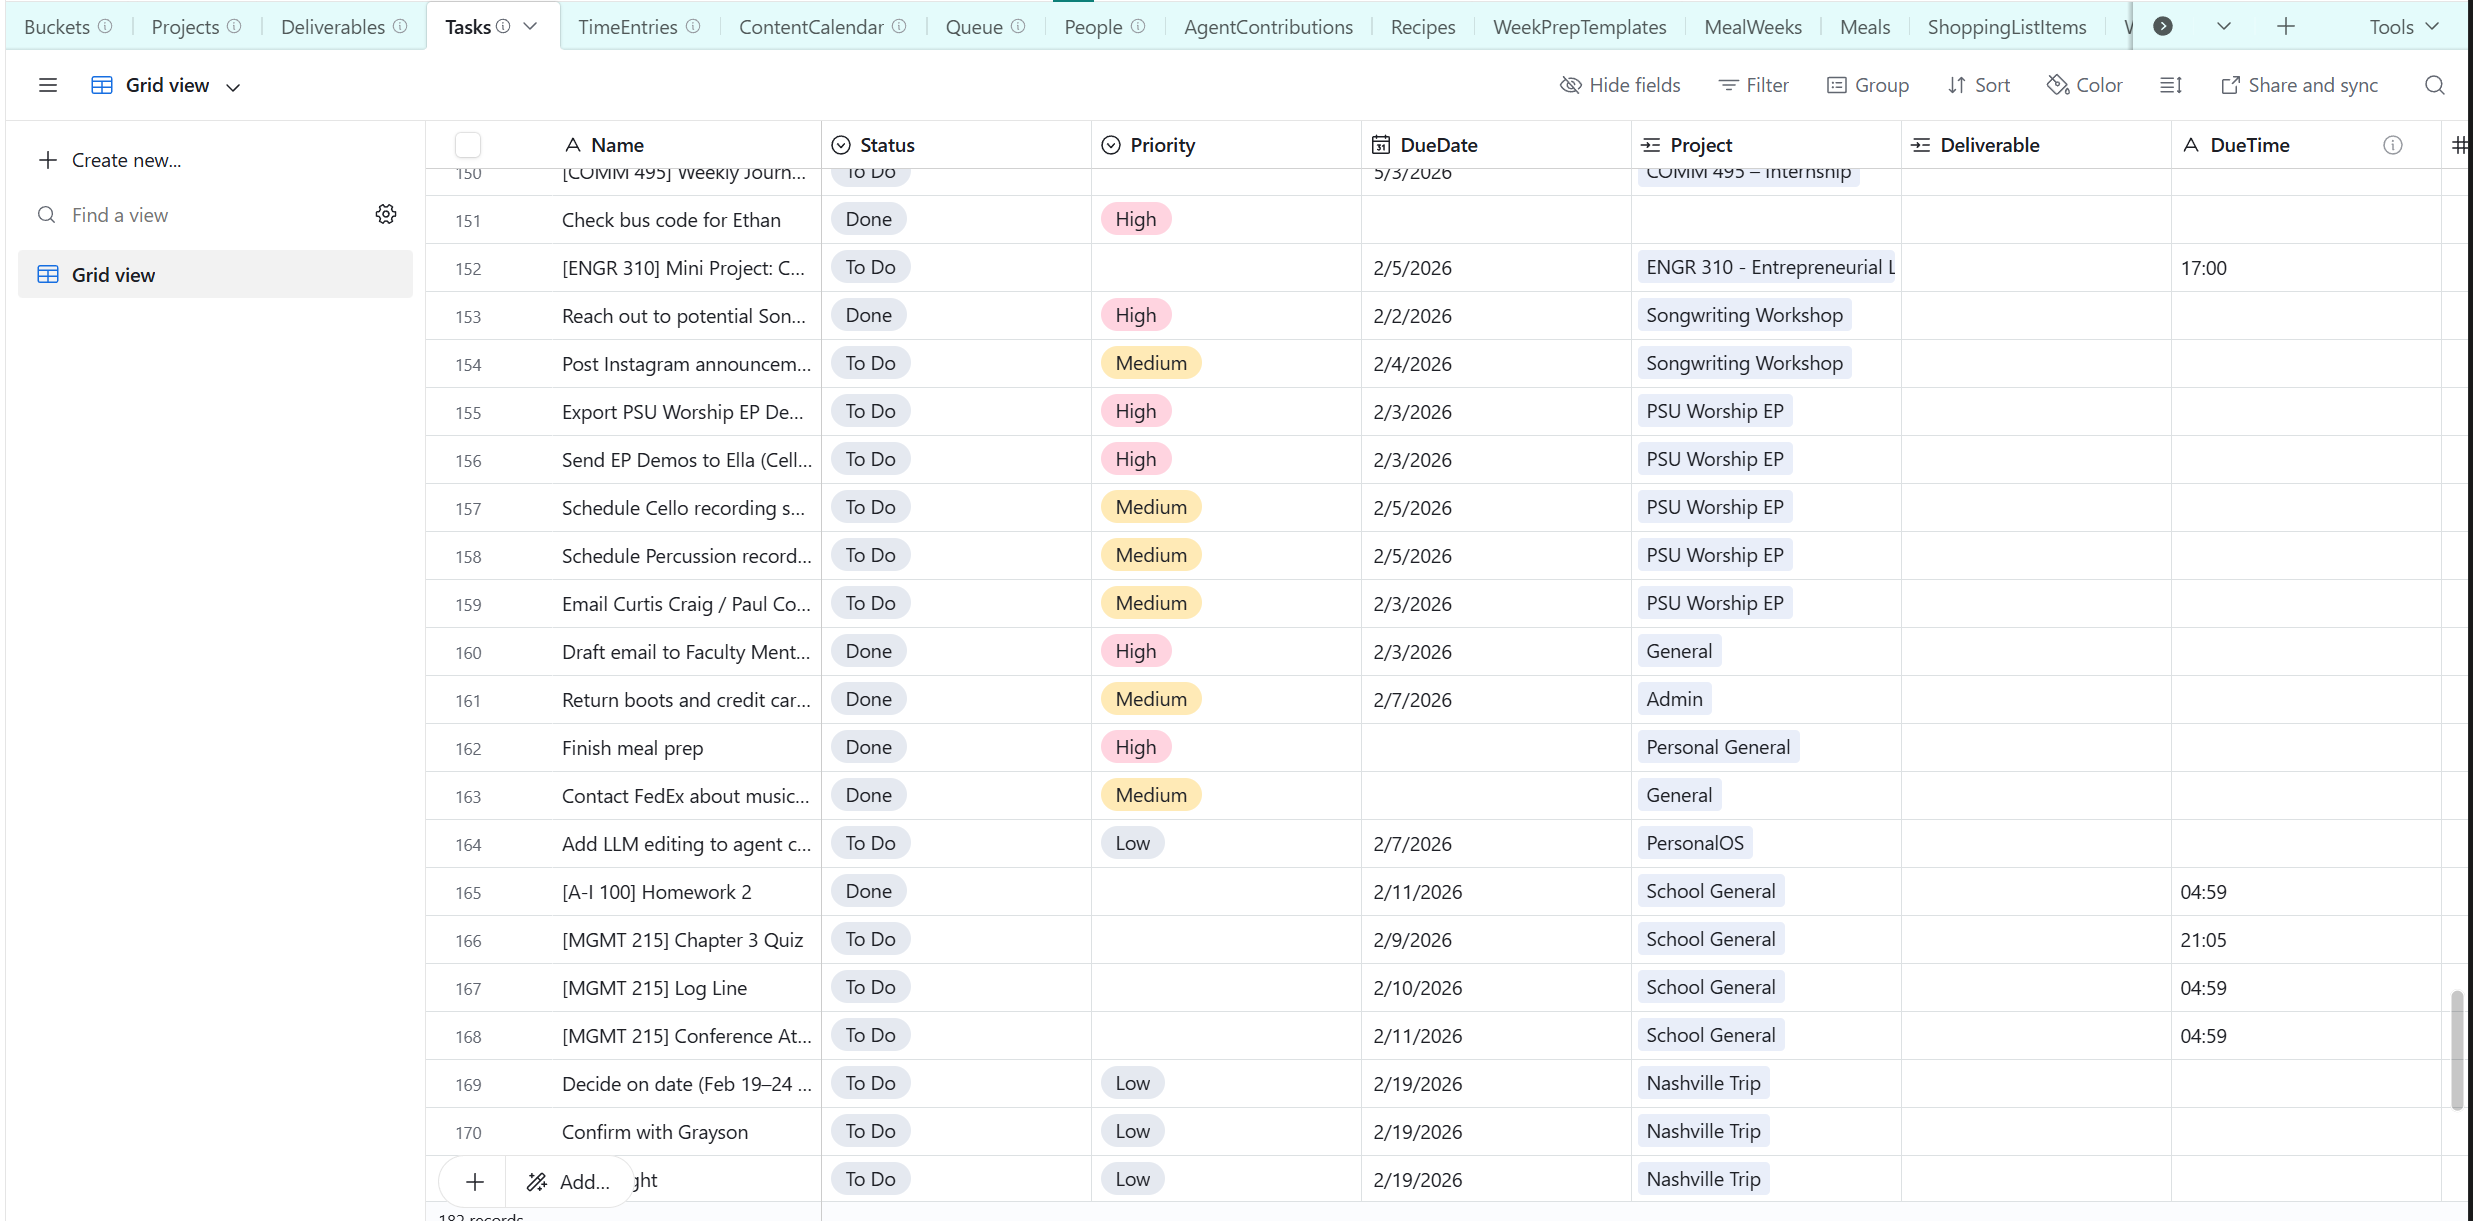The image size is (2473, 1221).
Task: Switch to the Deliverables tab
Action: coord(333,27)
